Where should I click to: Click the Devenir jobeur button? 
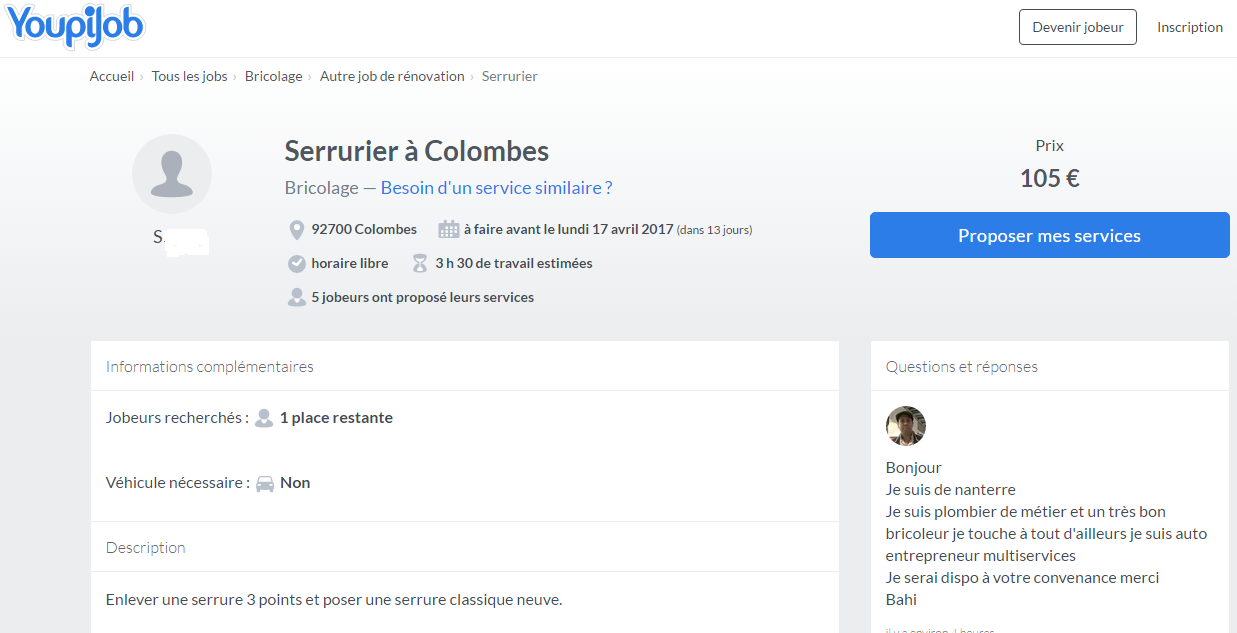pos(1077,28)
